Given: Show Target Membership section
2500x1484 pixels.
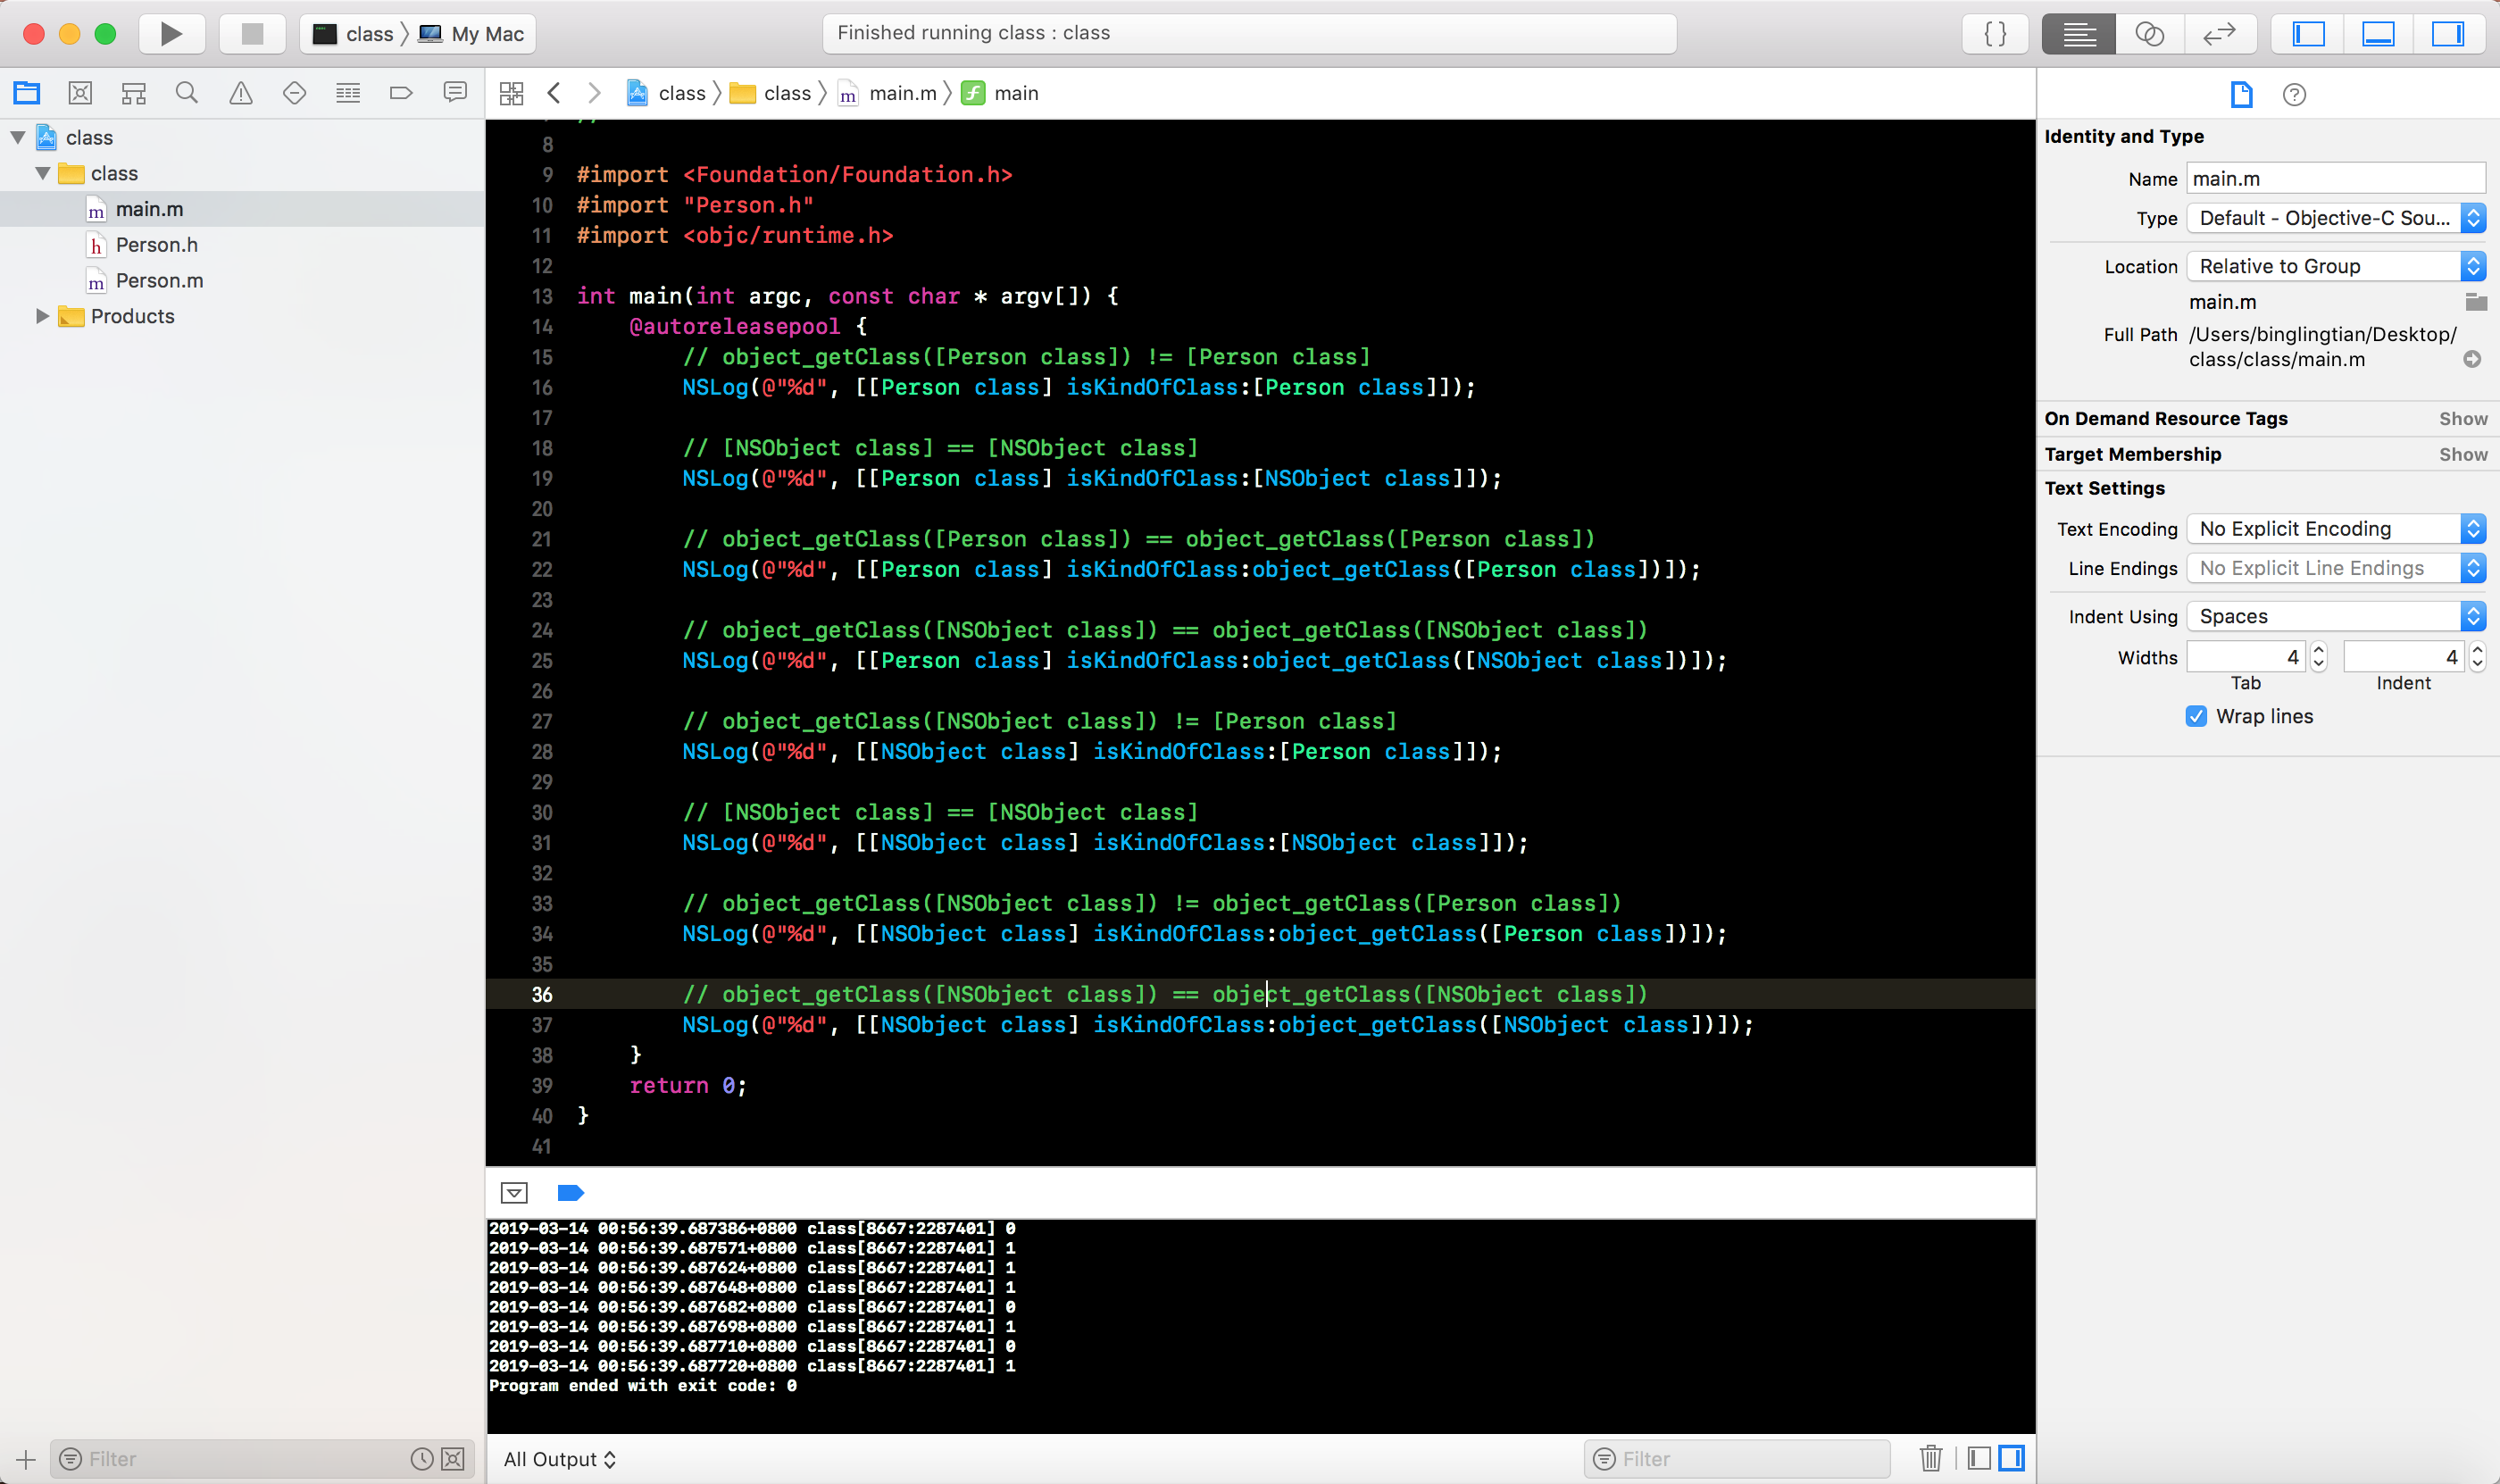Looking at the screenshot, I should (2462, 454).
